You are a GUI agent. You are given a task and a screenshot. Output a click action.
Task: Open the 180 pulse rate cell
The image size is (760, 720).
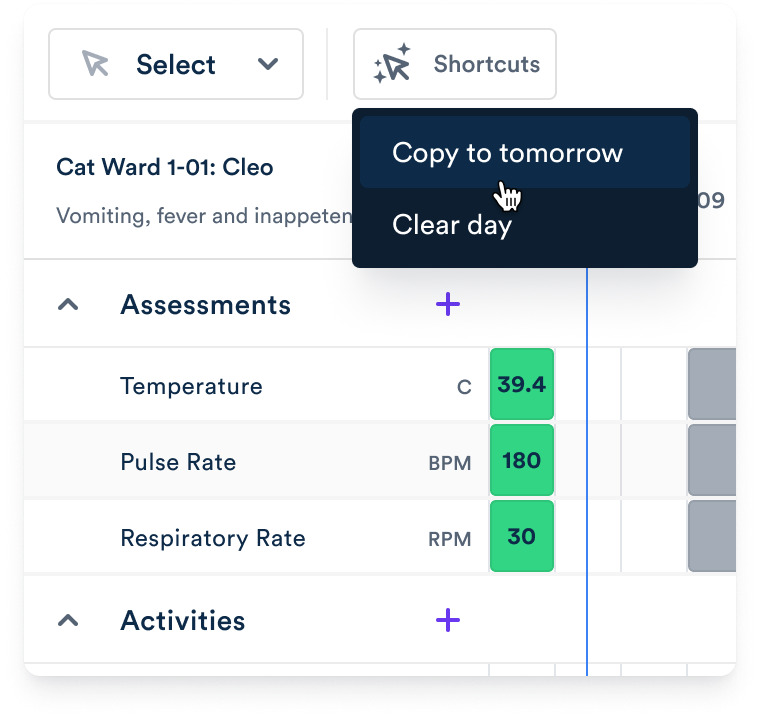pyautogui.click(x=521, y=461)
